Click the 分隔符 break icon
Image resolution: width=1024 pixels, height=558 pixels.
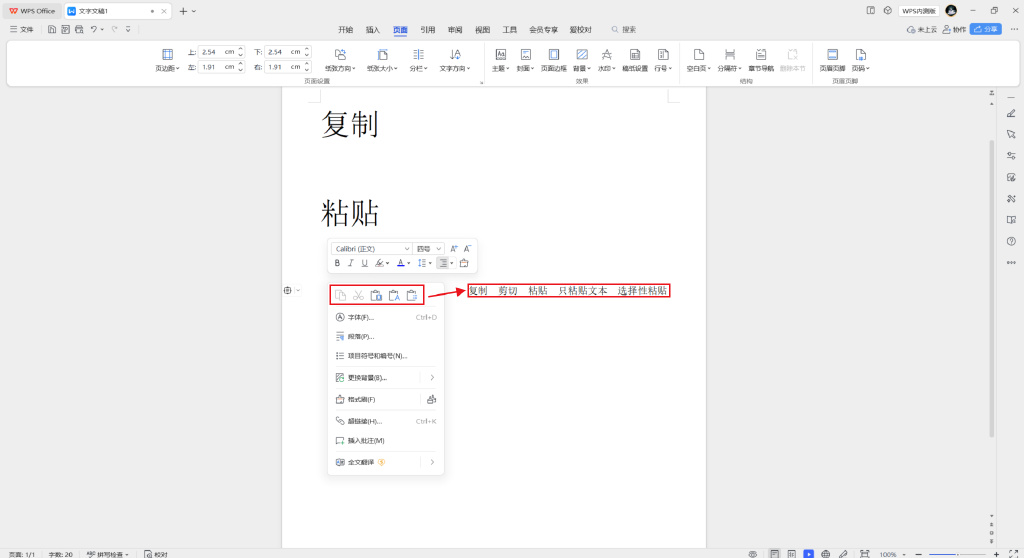pyautogui.click(x=729, y=55)
